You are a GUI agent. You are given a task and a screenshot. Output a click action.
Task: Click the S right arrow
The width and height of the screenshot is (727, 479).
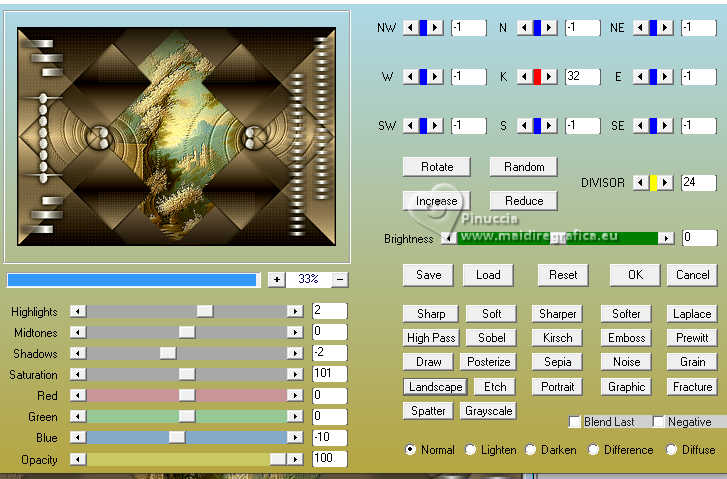[x=549, y=126]
